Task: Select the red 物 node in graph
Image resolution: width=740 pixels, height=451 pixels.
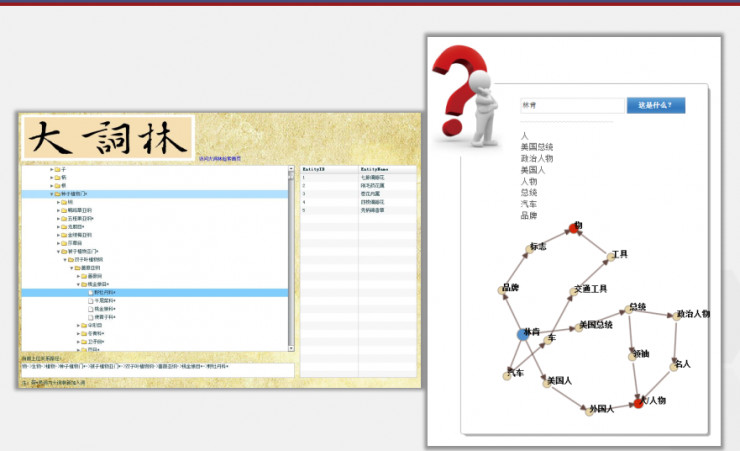Action: pyautogui.click(x=574, y=228)
